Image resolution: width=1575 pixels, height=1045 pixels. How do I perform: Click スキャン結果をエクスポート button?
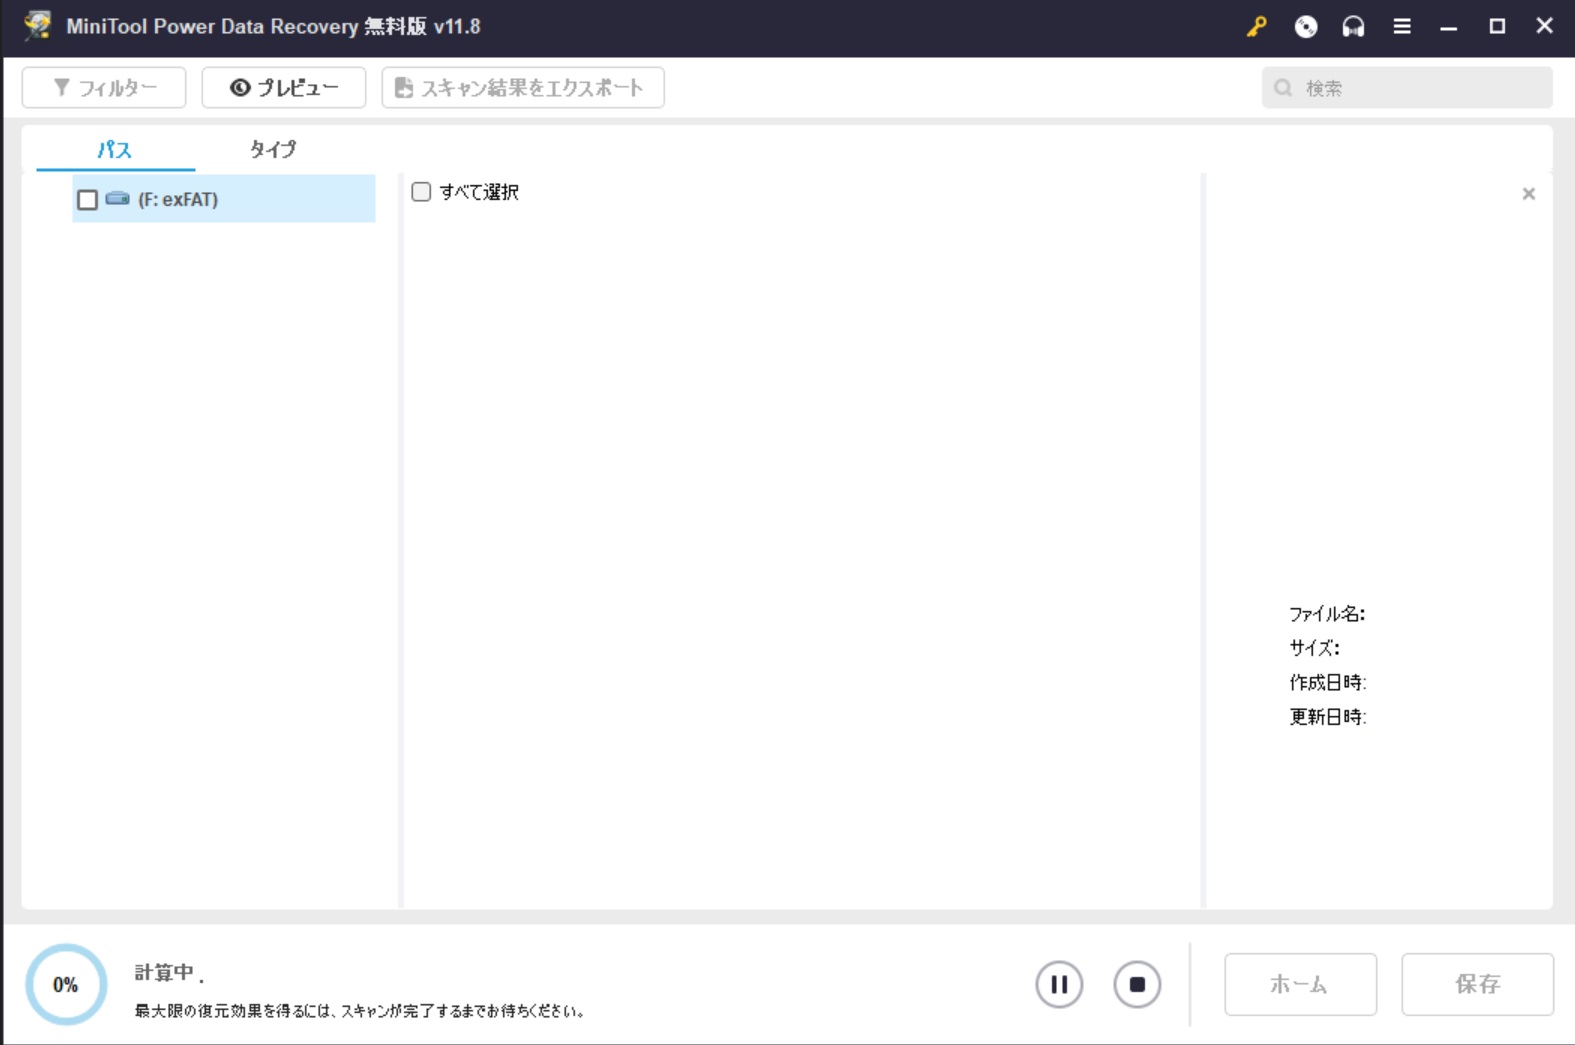pyautogui.click(x=523, y=88)
